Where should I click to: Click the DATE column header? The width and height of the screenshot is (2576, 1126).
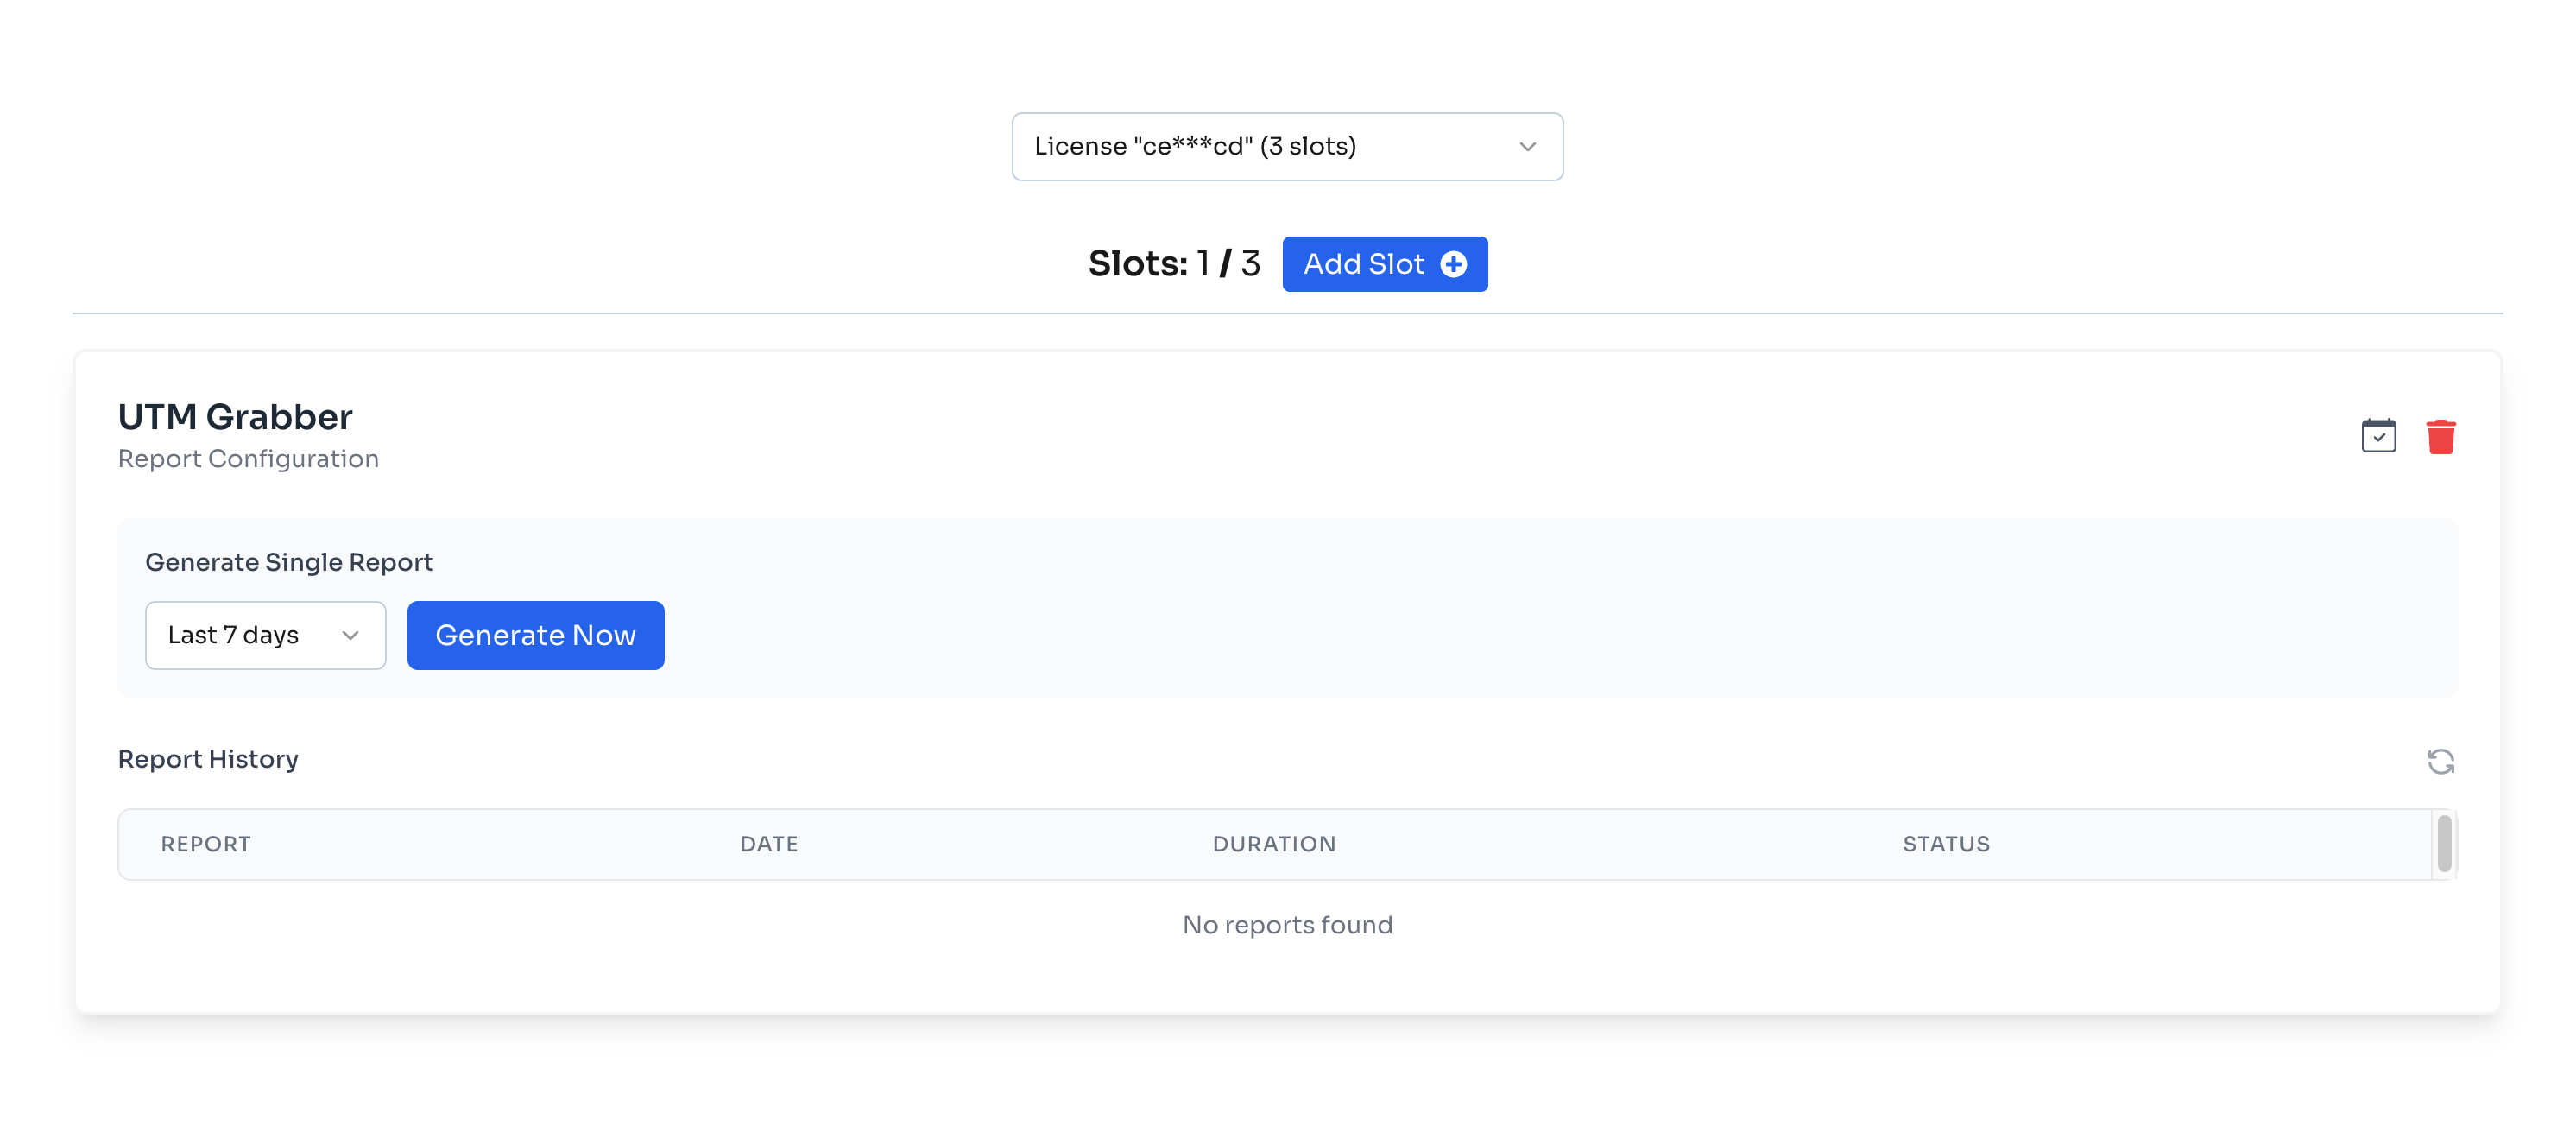pyautogui.click(x=768, y=844)
